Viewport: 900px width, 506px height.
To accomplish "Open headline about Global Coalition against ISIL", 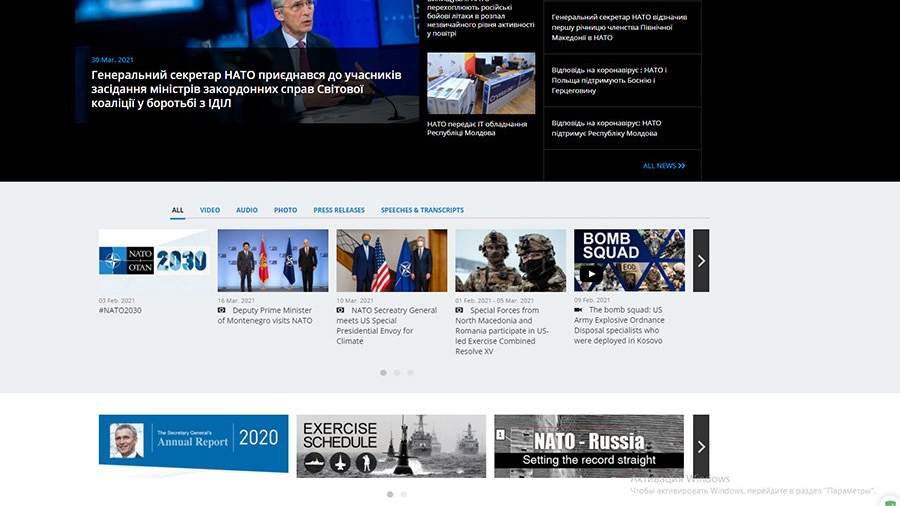I will click(246, 89).
